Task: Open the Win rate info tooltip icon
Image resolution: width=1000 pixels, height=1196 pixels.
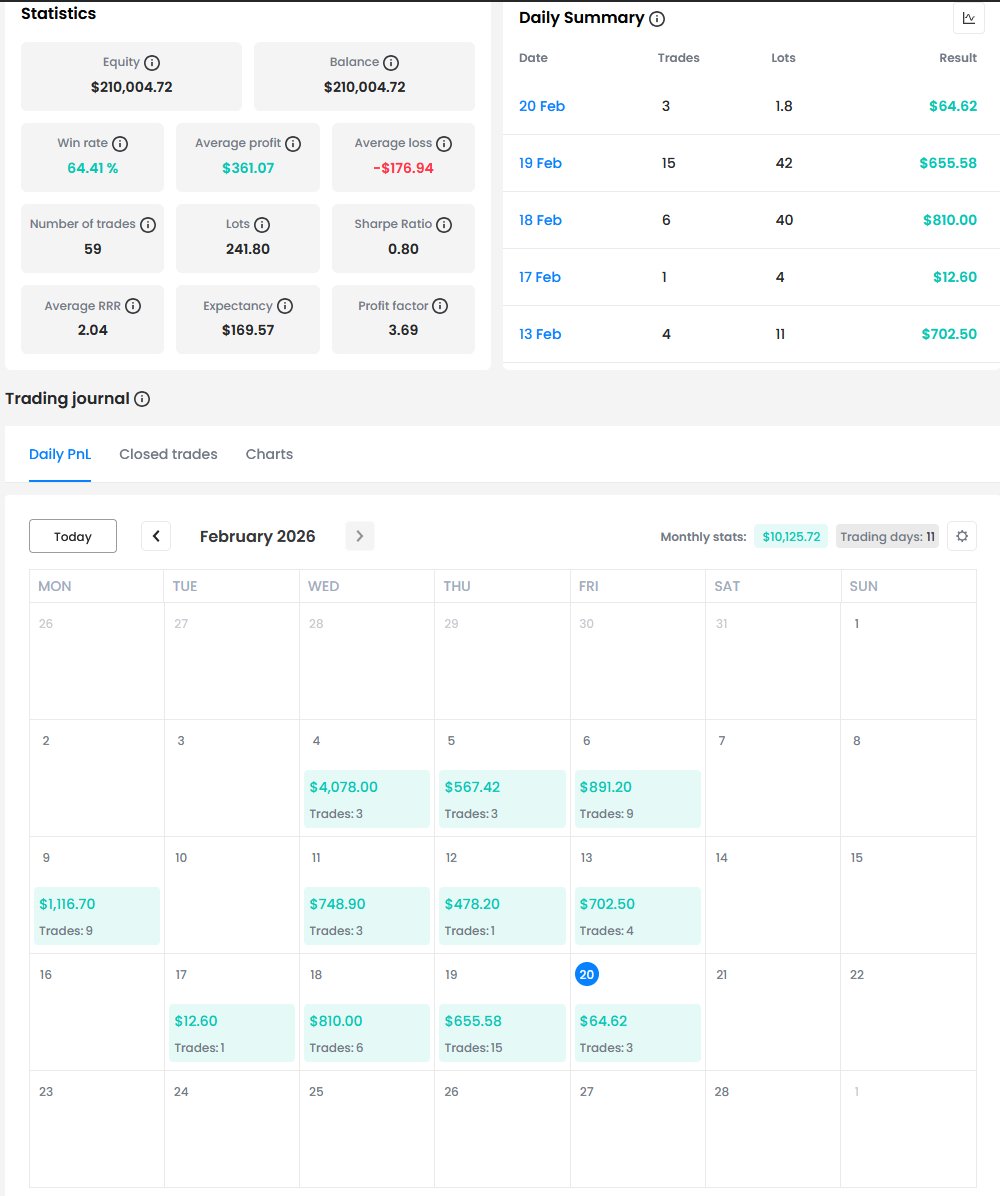Action: (120, 143)
